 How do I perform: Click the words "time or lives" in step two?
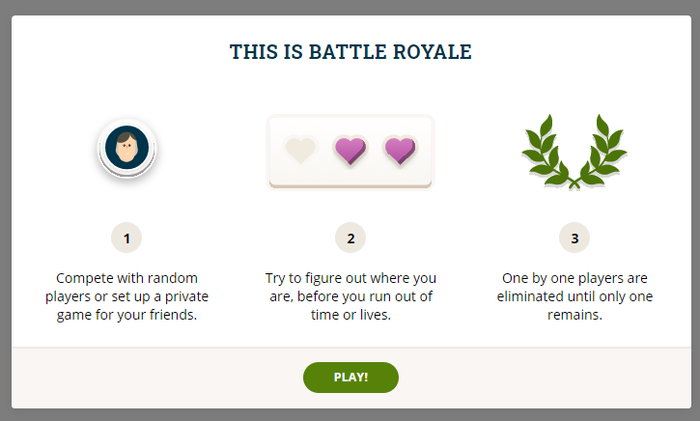click(x=349, y=314)
